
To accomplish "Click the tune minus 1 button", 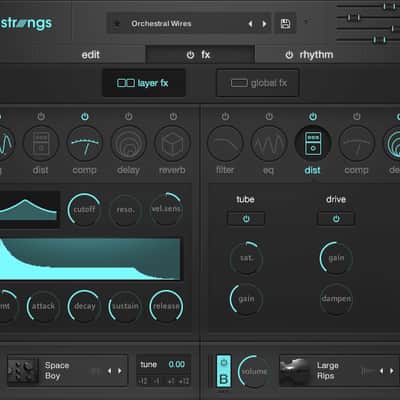I will tap(156, 381).
